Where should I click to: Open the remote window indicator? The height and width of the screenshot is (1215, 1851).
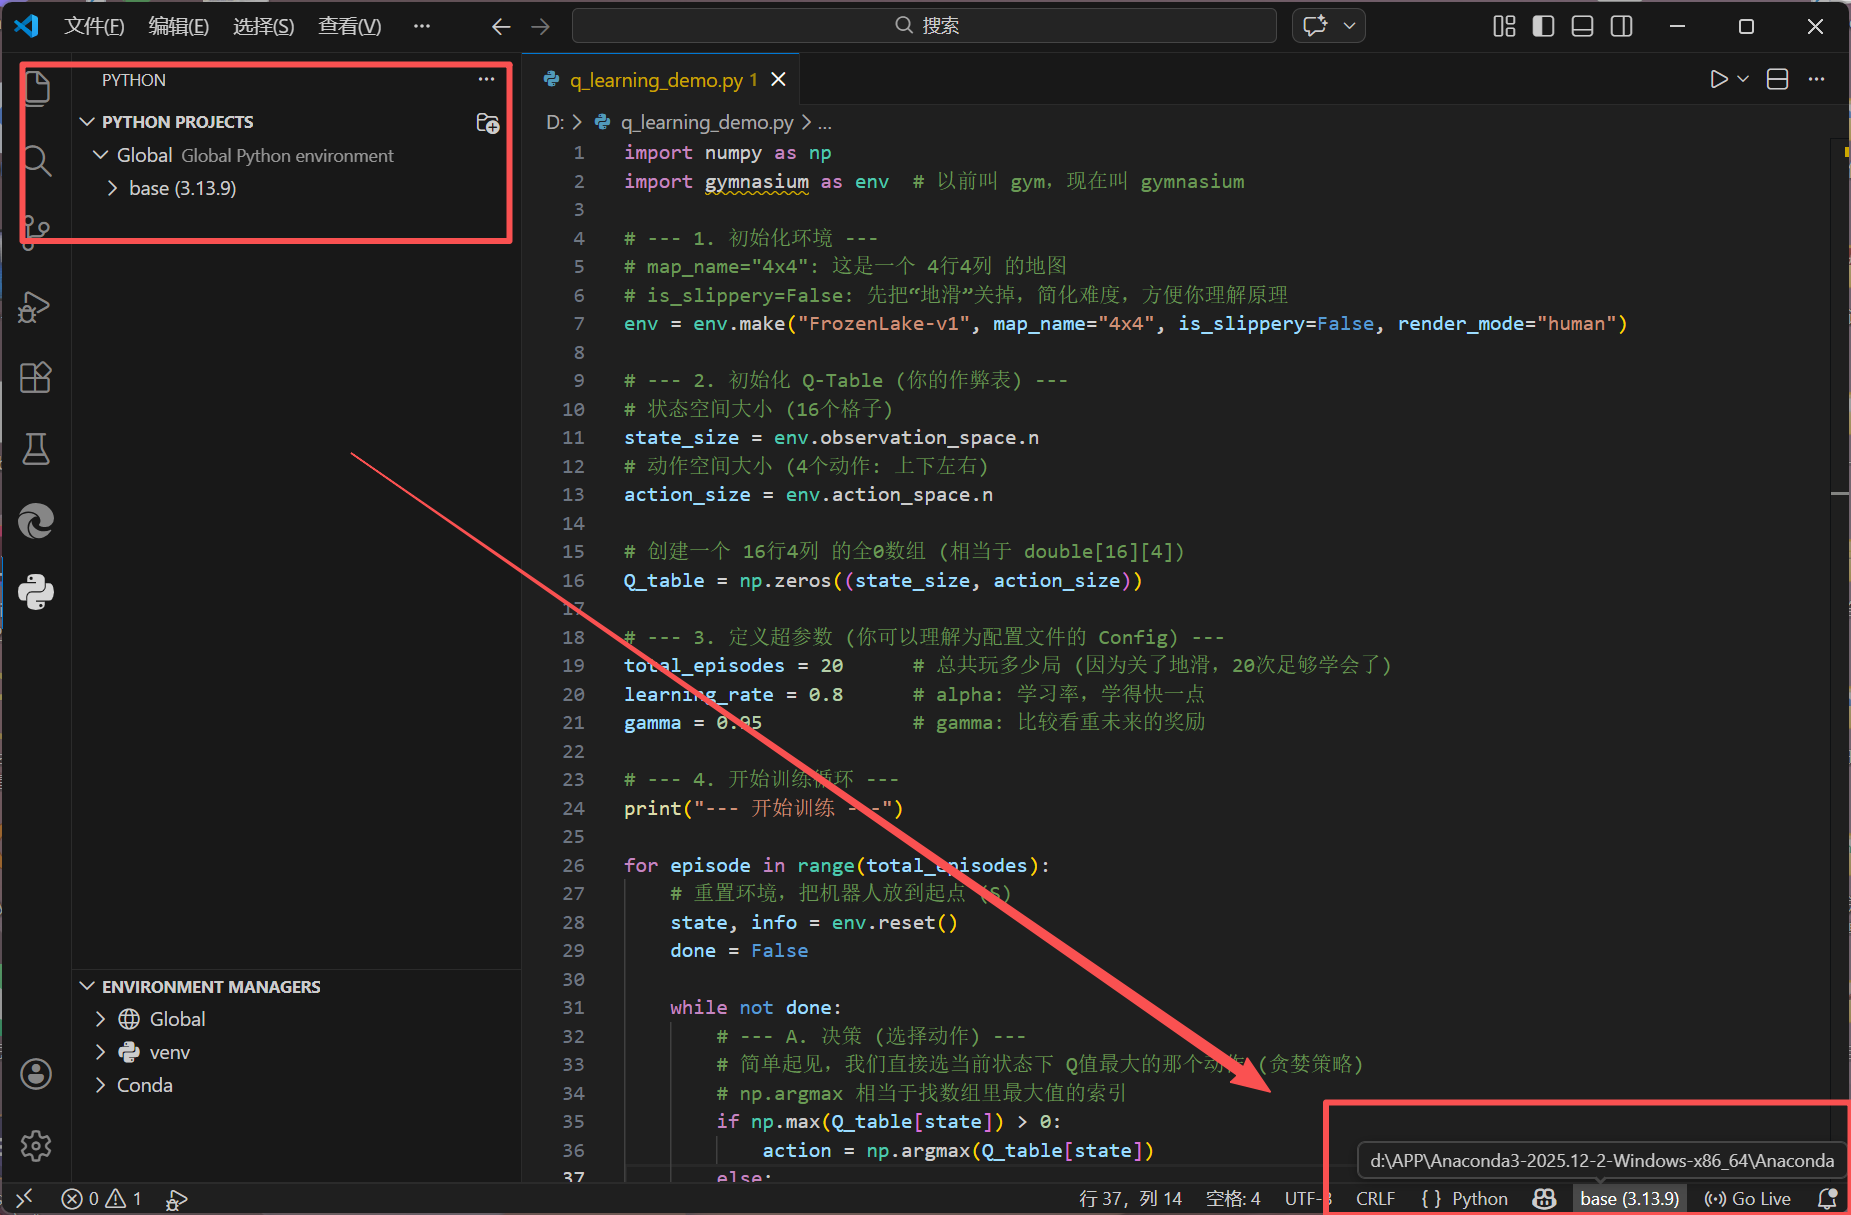point(25,1199)
